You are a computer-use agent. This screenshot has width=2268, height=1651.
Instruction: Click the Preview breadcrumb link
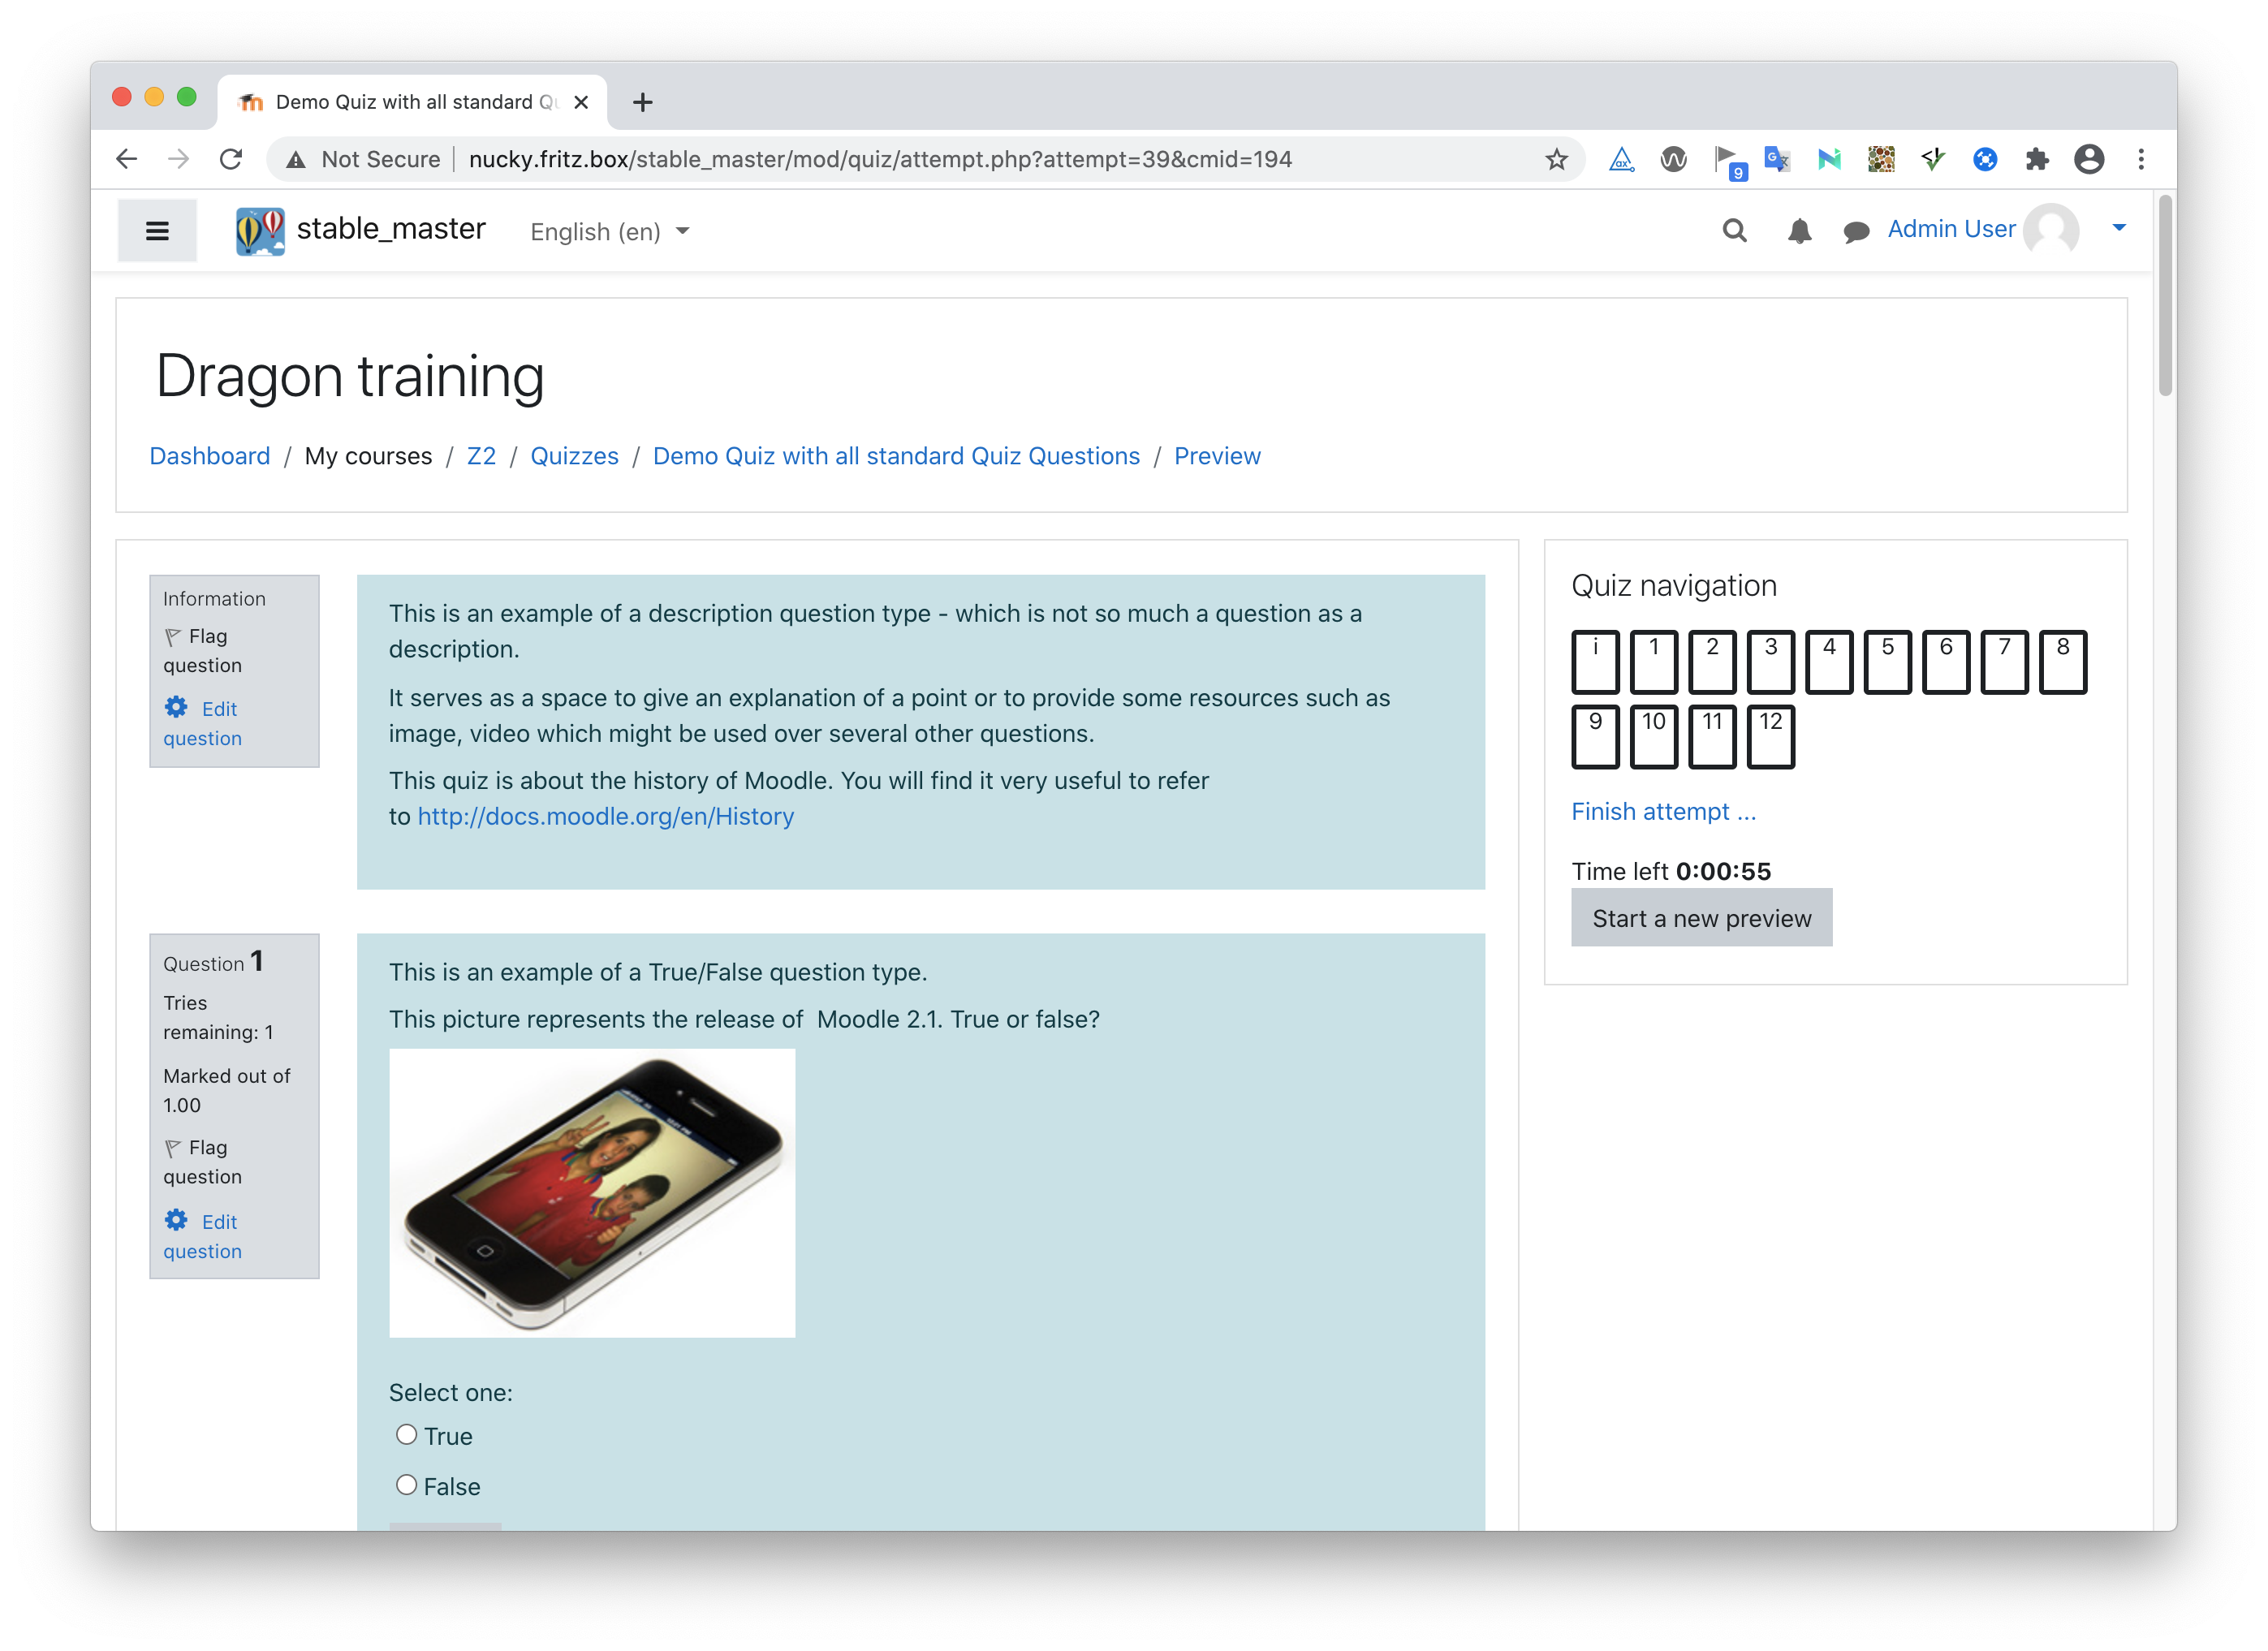[1217, 456]
